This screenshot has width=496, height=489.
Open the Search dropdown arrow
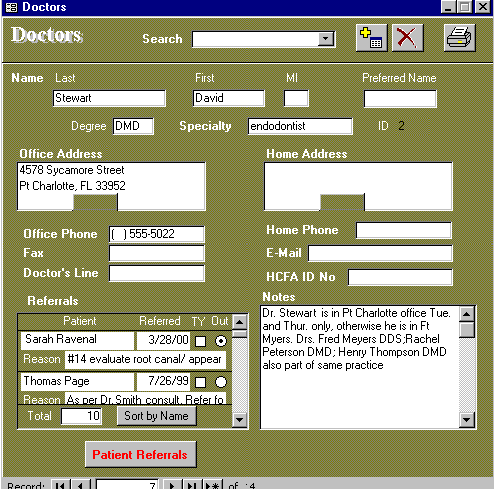326,39
